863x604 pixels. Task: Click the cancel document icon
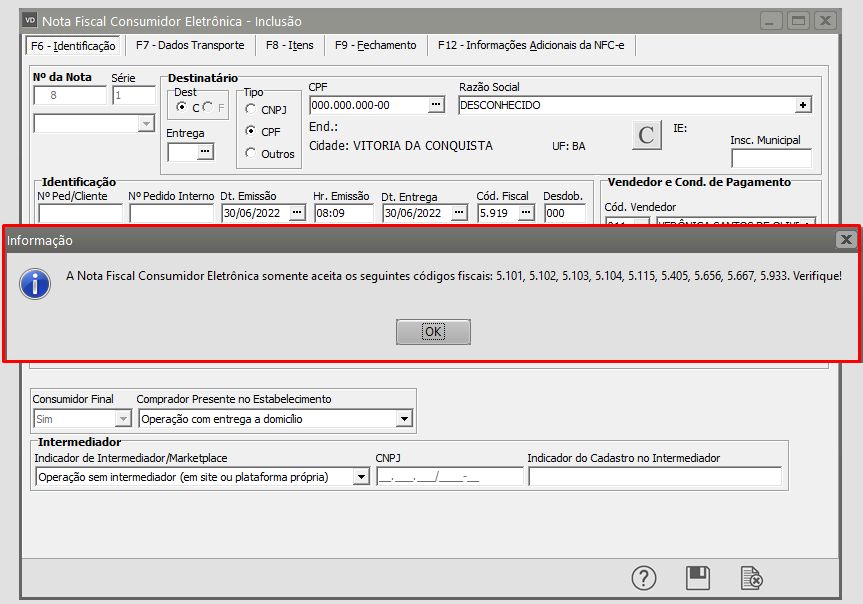(752, 578)
